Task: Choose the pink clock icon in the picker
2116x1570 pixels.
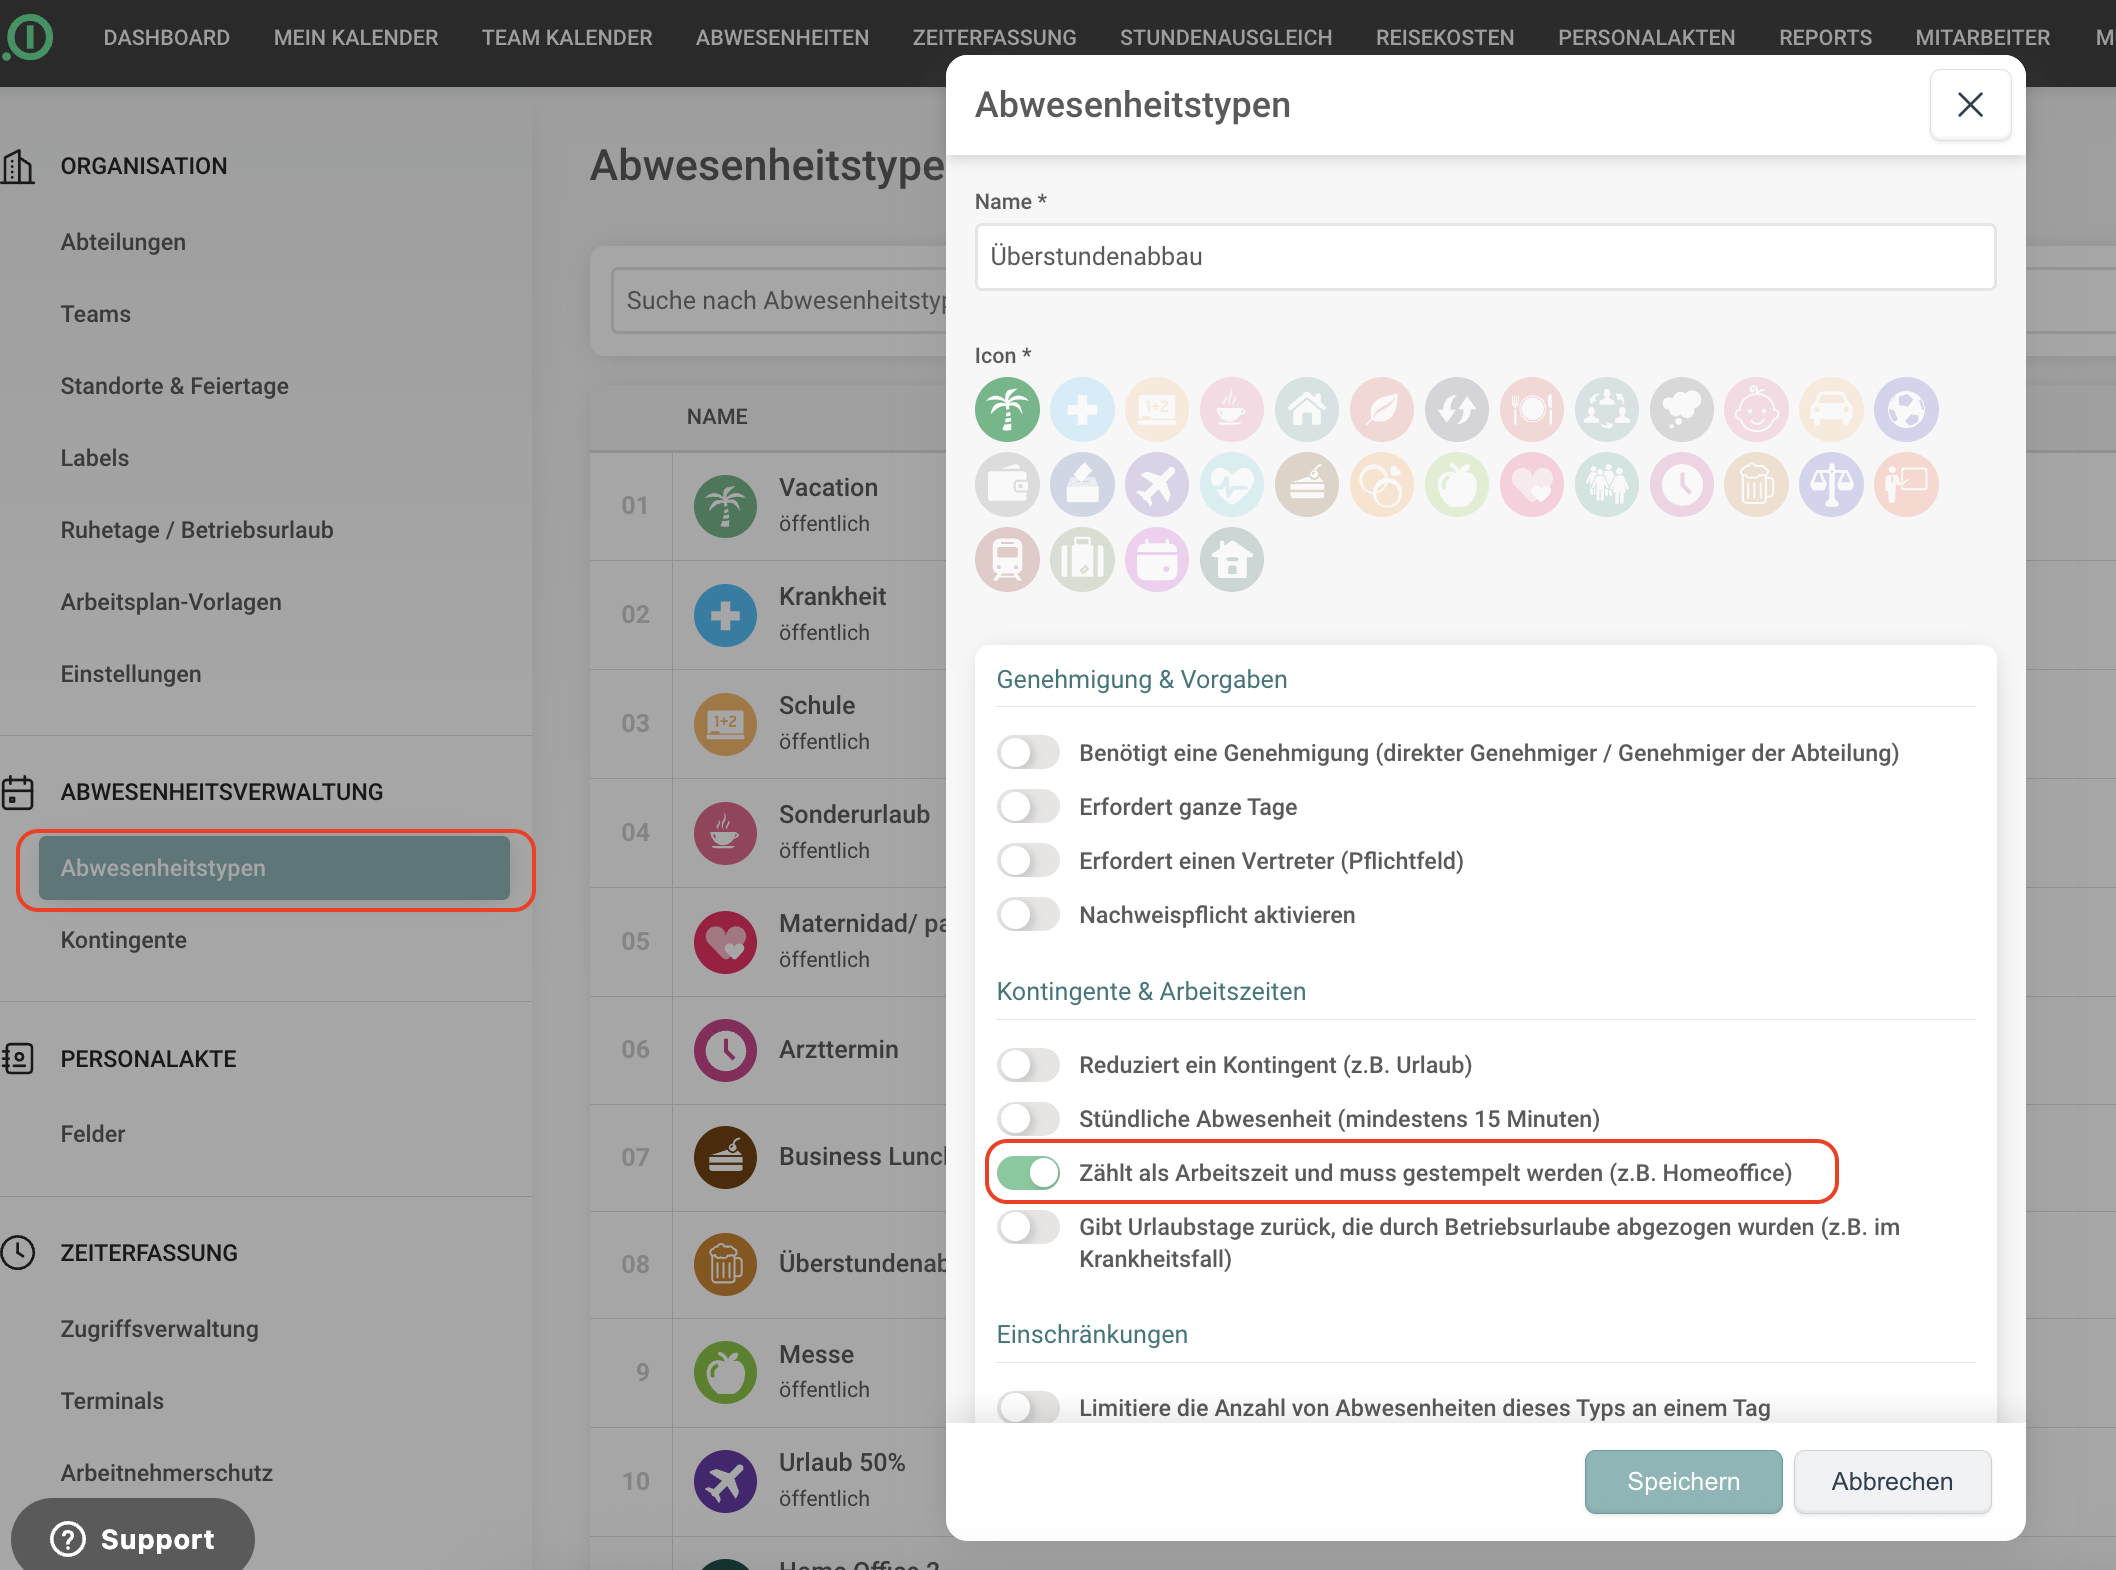Action: [1682, 485]
